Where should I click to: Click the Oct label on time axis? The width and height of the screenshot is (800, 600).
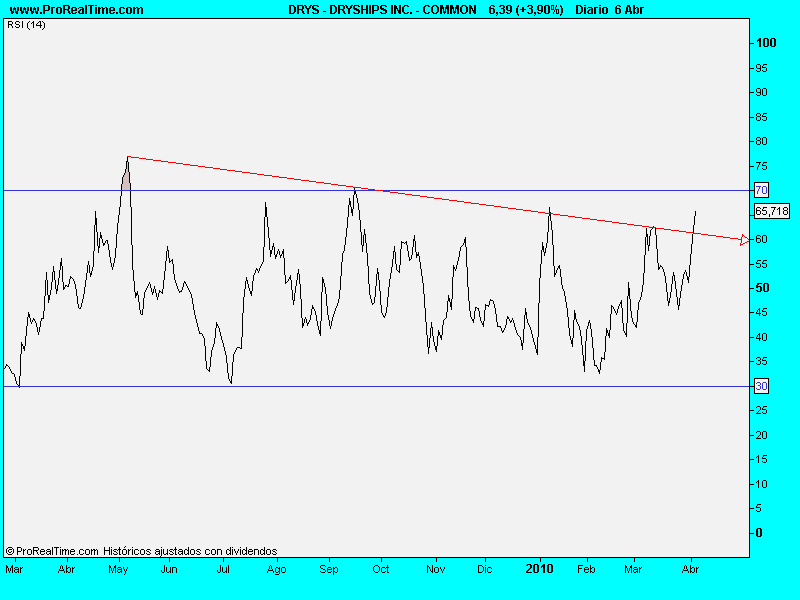tap(381, 569)
